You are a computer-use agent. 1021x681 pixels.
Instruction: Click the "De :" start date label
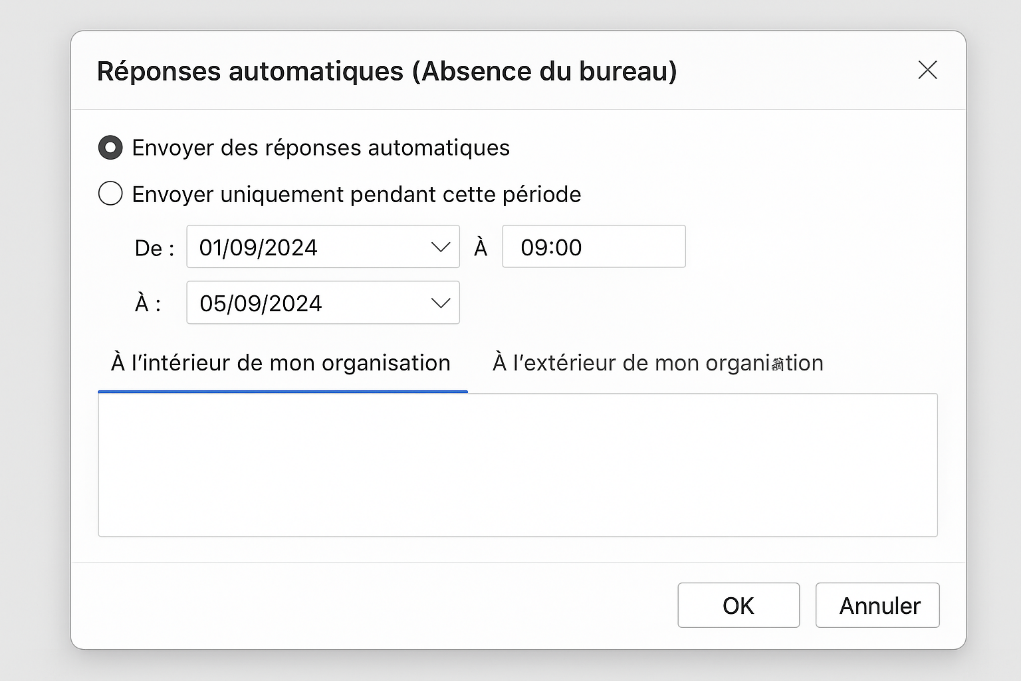(154, 248)
